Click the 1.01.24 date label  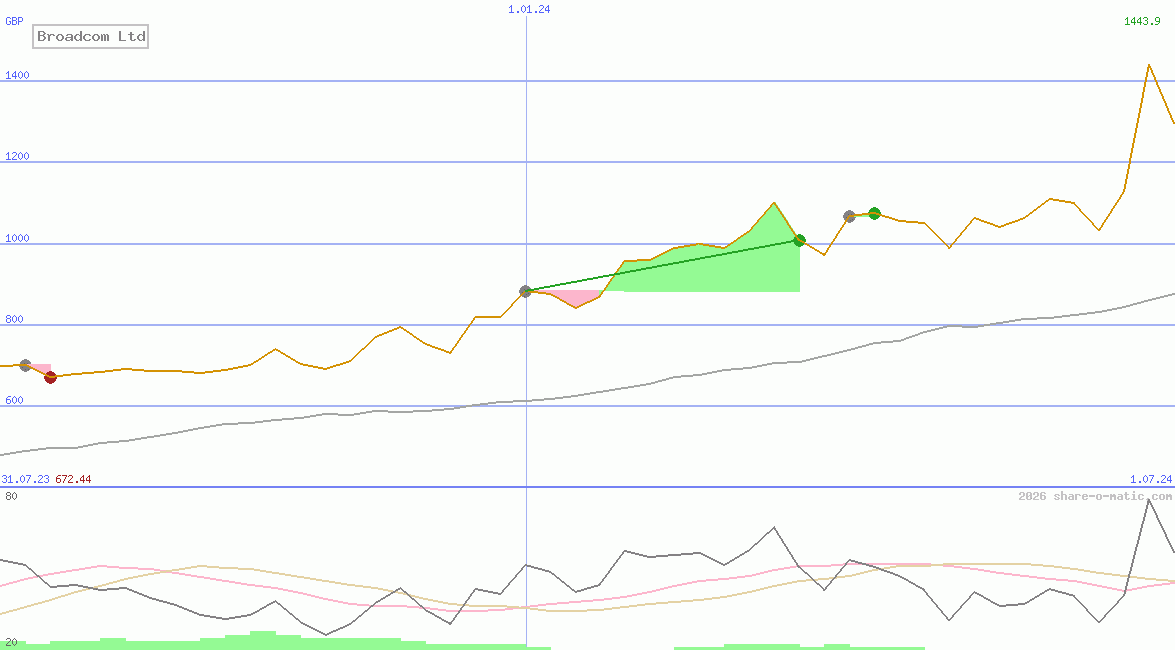point(529,9)
